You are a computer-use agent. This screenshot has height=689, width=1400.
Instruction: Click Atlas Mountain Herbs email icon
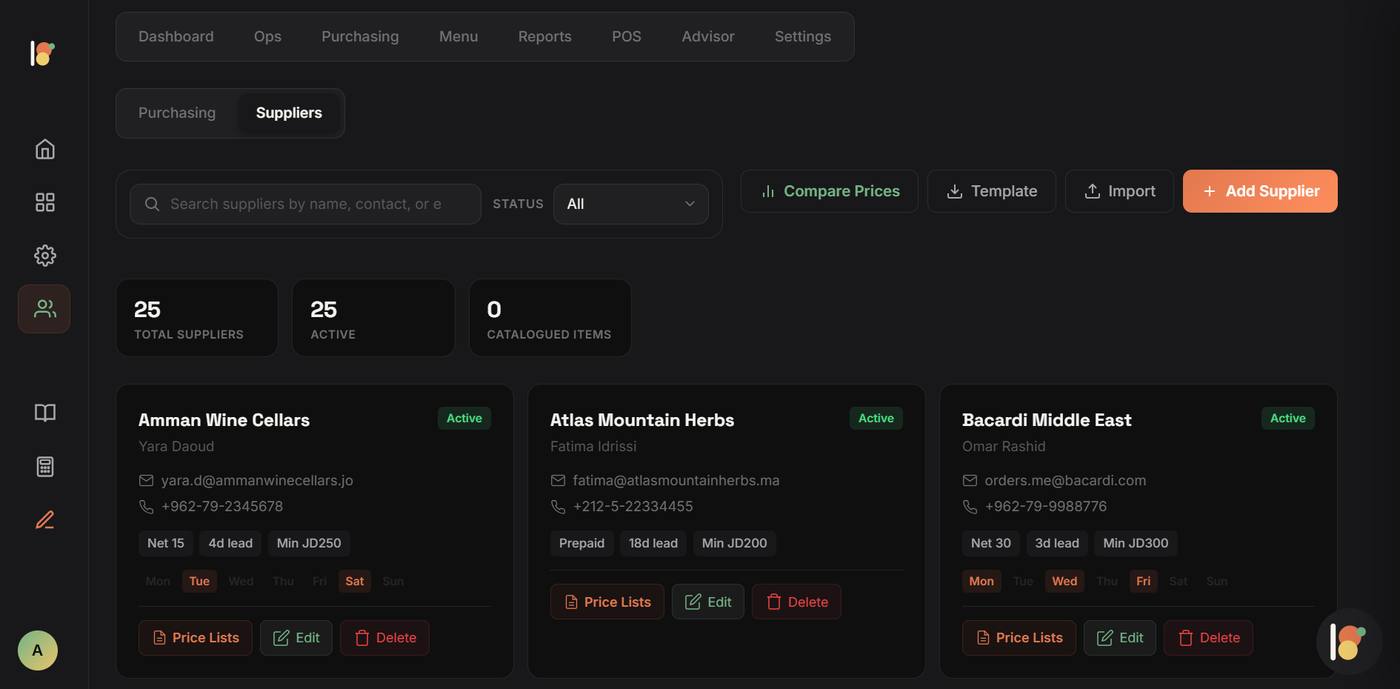click(x=558, y=480)
